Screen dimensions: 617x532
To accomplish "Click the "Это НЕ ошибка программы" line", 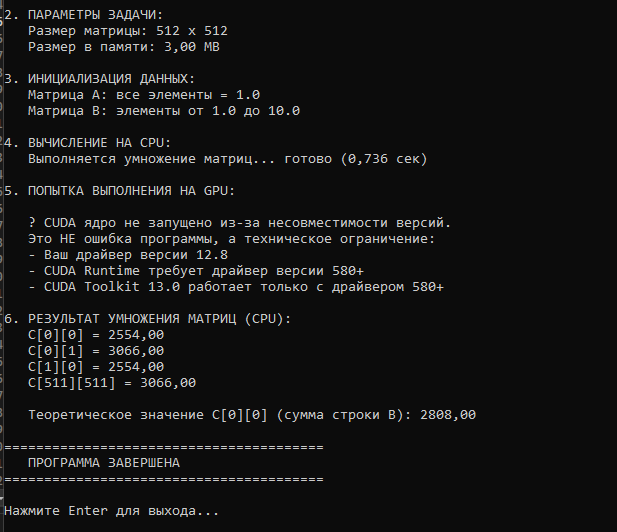I will tap(231, 237).
